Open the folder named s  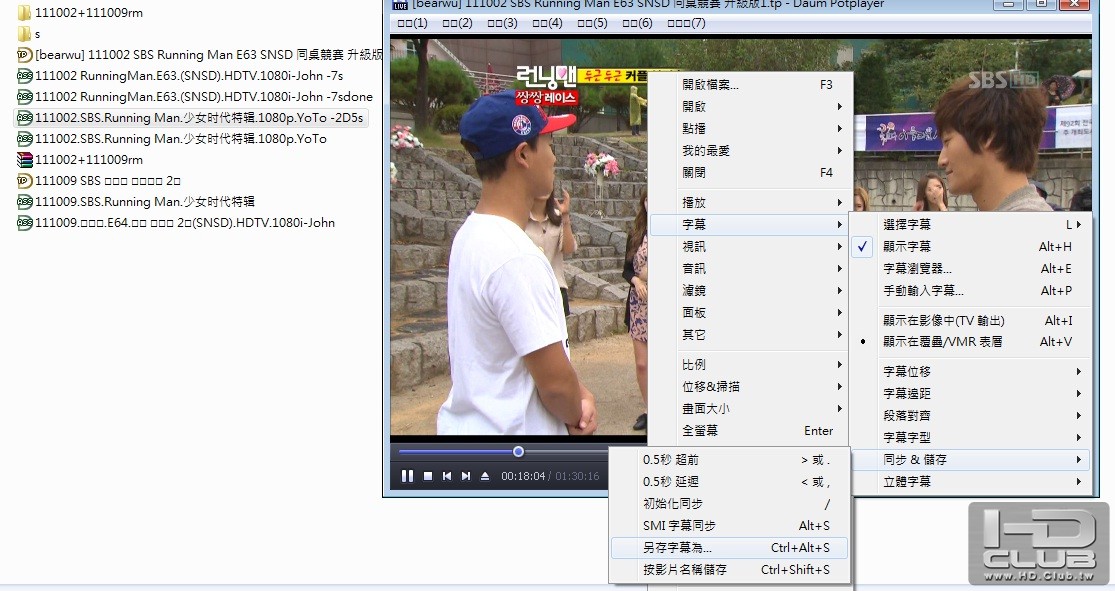point(28,33)
